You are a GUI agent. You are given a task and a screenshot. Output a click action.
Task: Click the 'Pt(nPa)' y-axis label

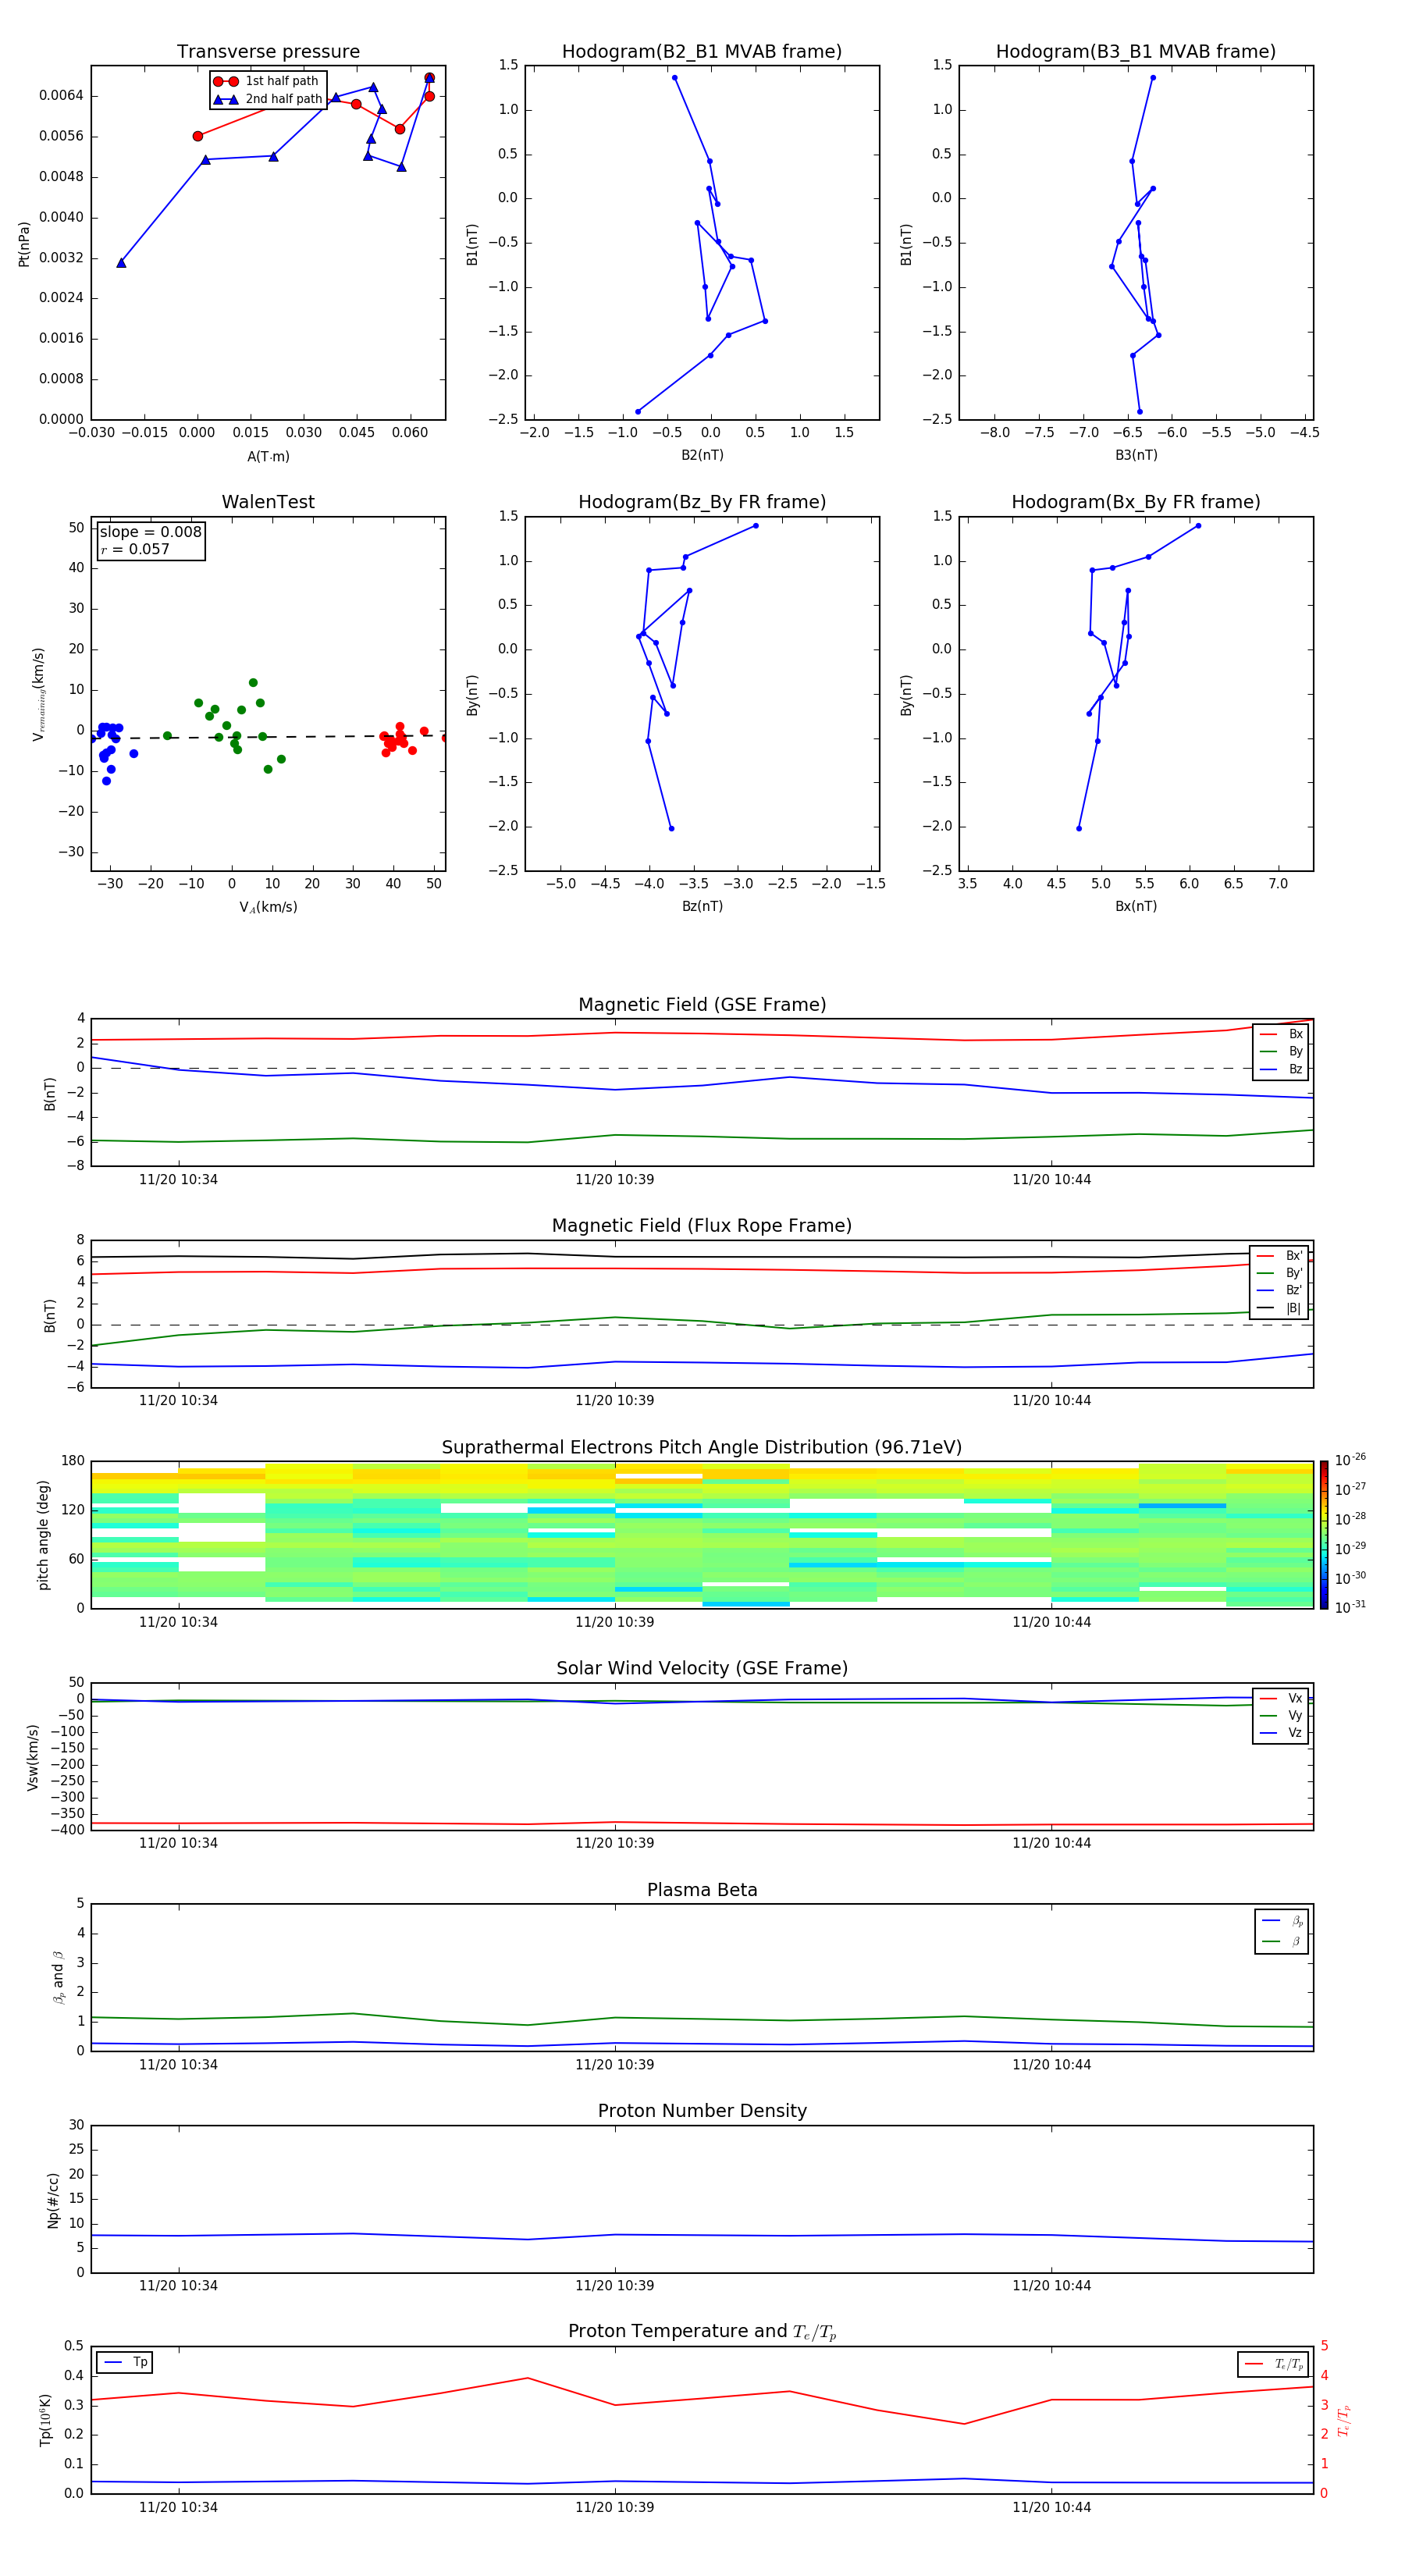24,243
